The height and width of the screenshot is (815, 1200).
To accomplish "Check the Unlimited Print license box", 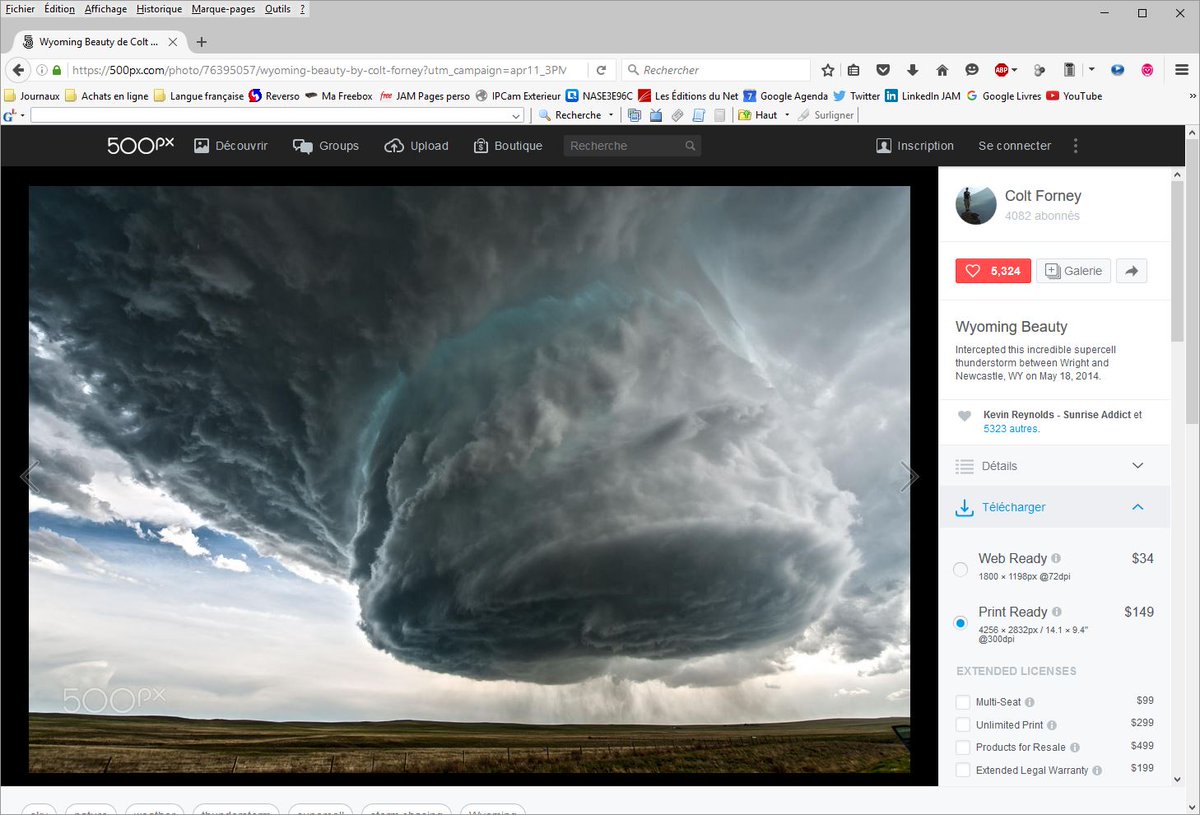I will click(x=963, y=725).
